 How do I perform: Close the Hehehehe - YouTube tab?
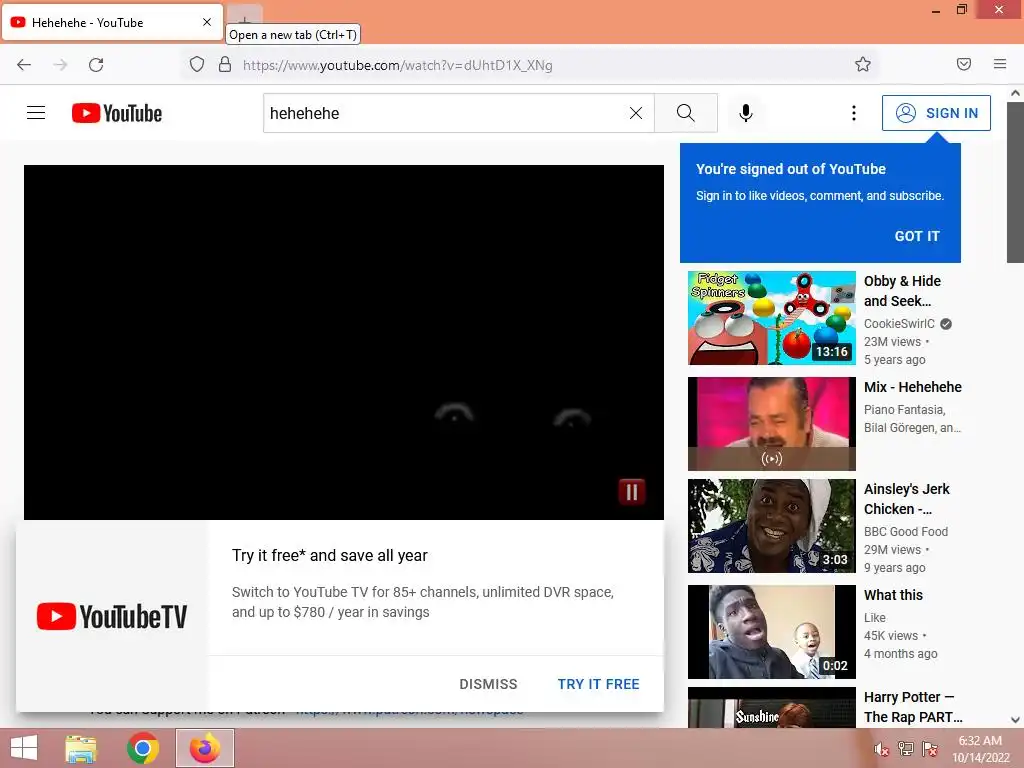click(x=207, y=22)
